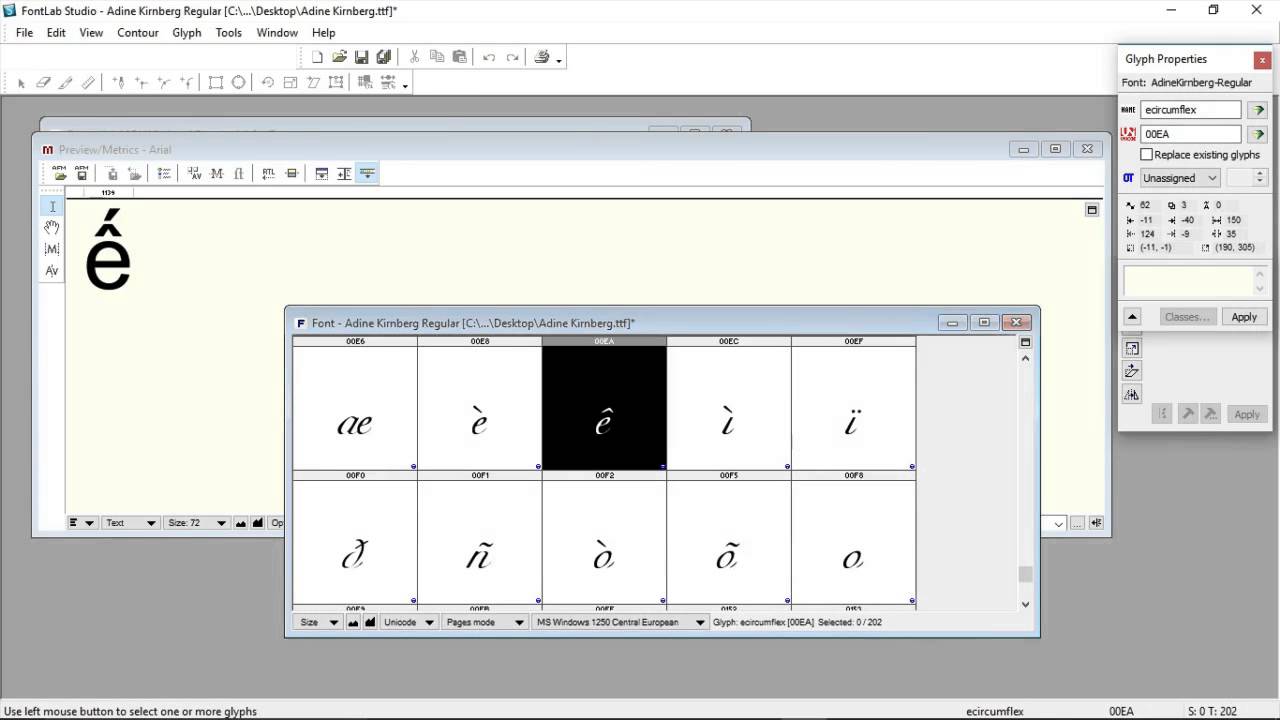Select the egrave glyph cell 00E8
Screen dimensions: 1280x720
(x=480, y=408)
